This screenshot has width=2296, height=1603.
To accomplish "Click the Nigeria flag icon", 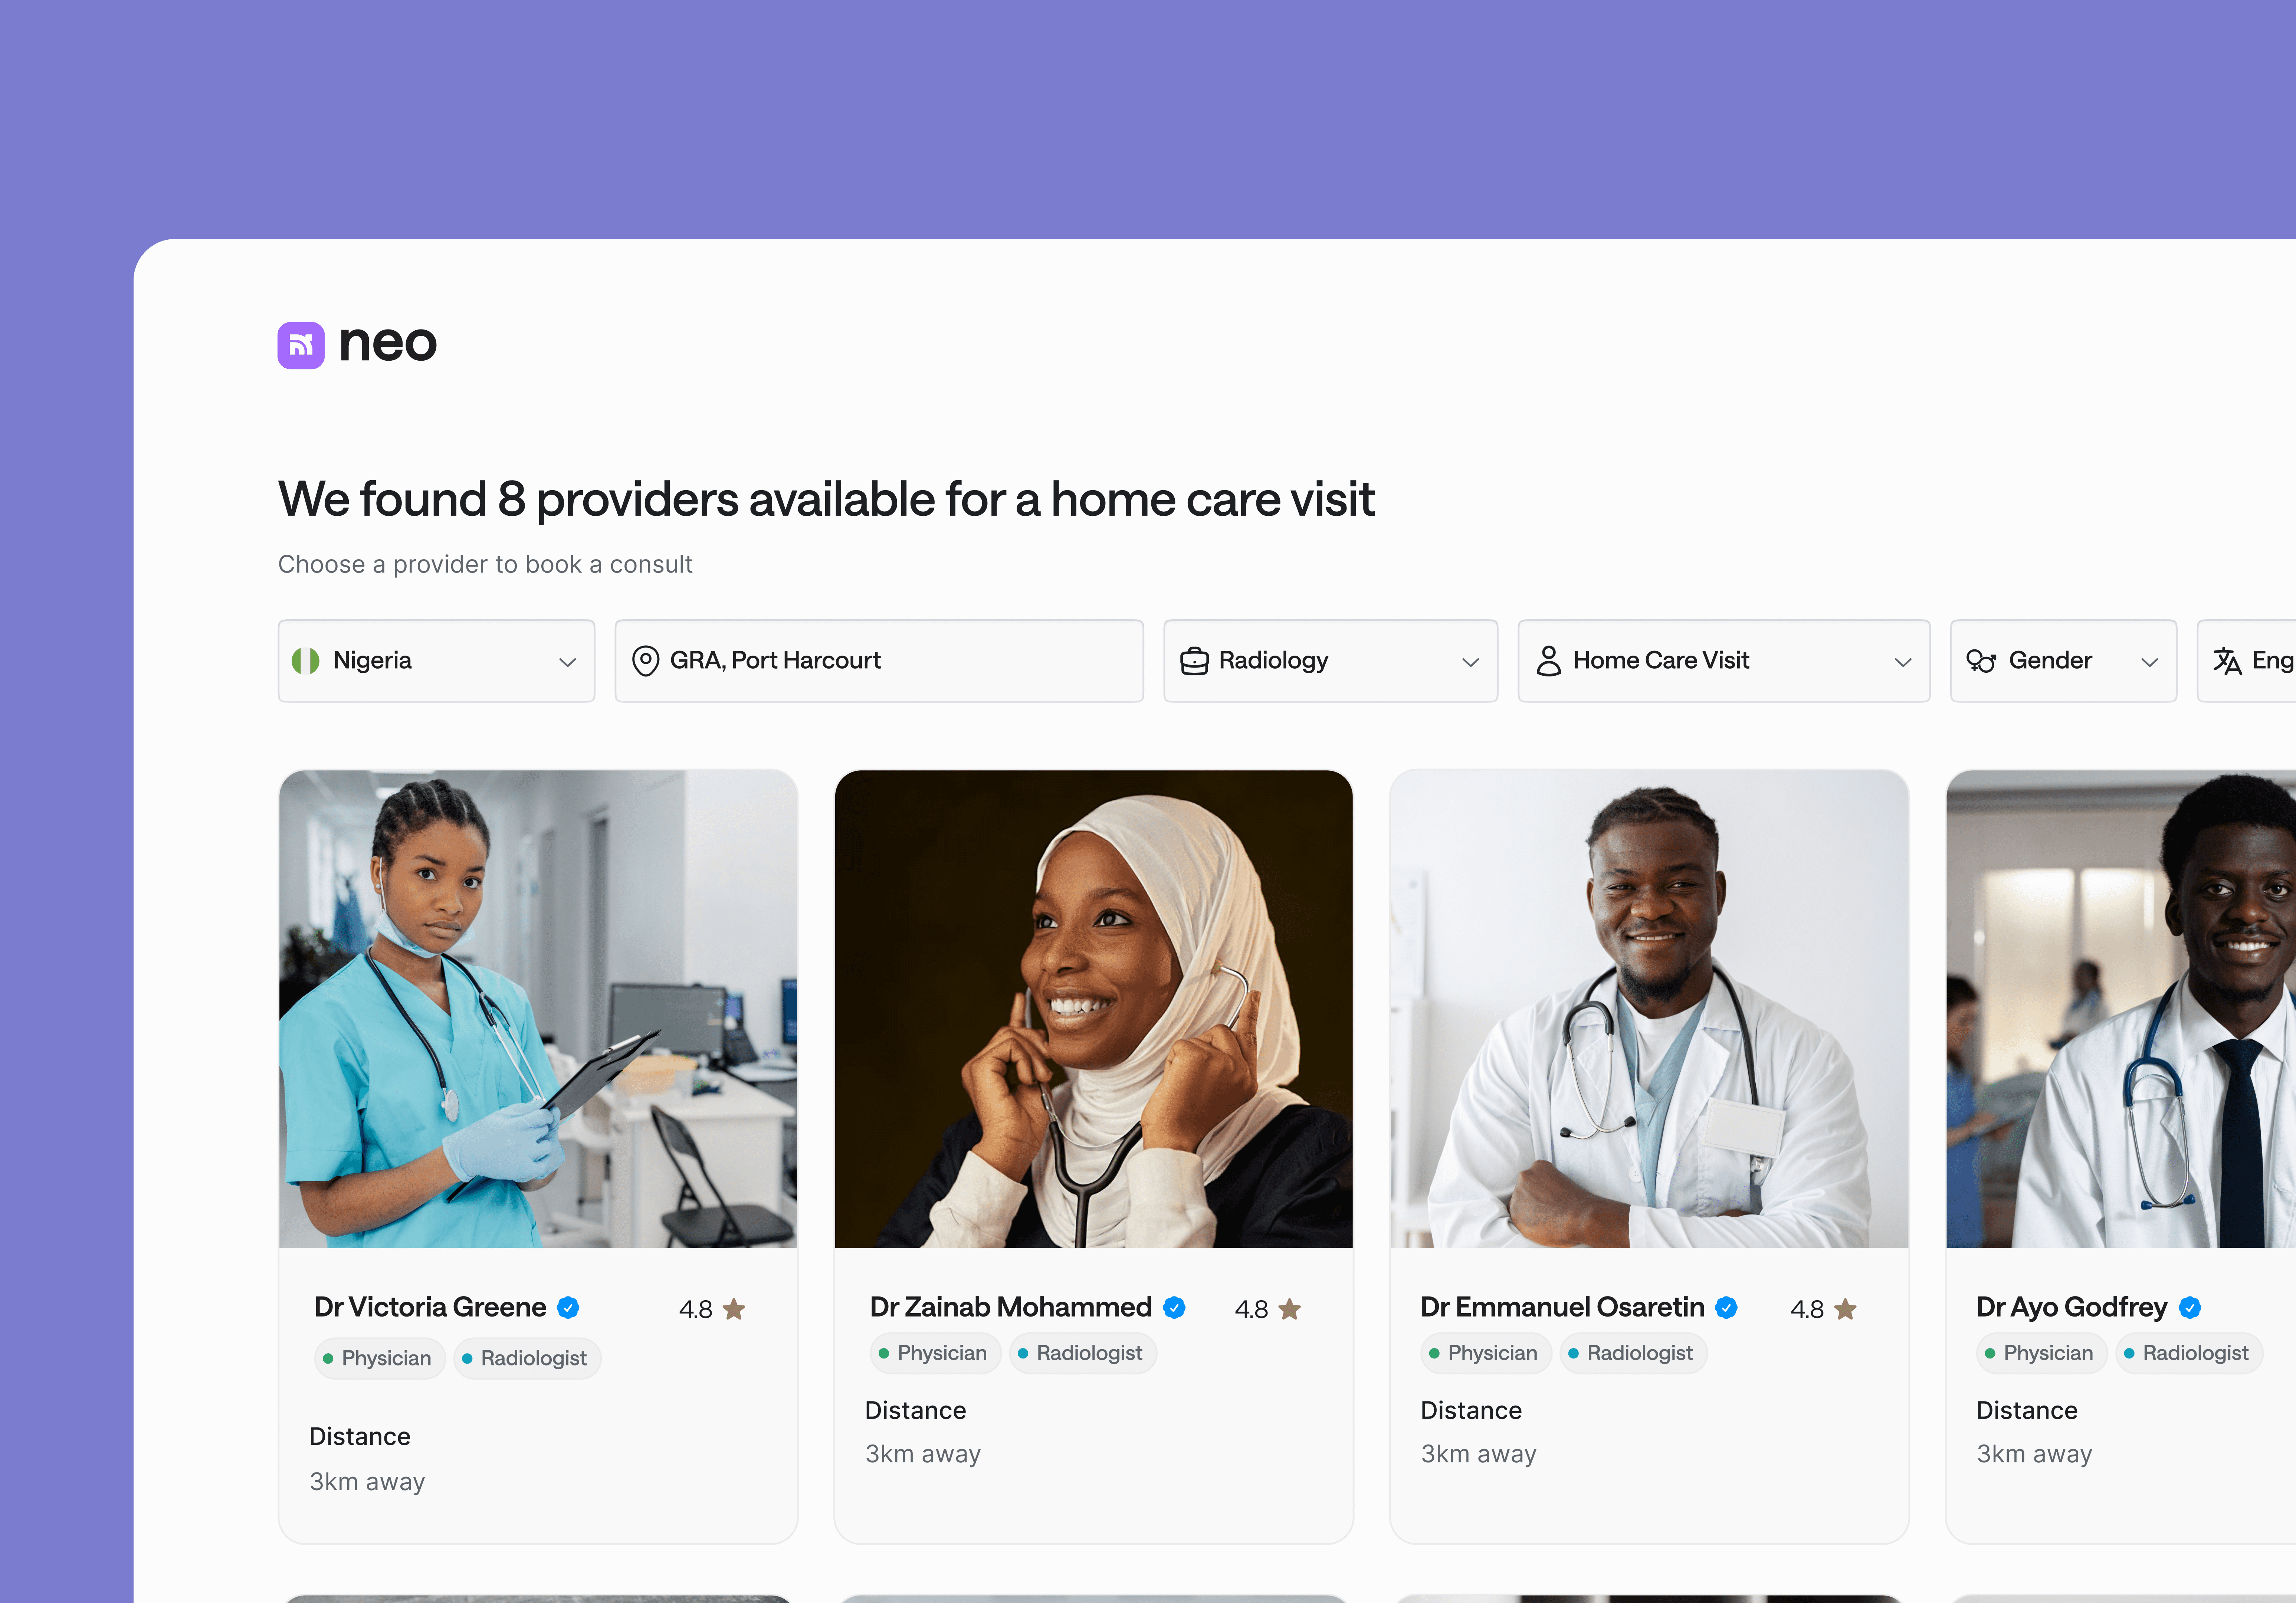I will pyautogui.click(x=305, y=661).
